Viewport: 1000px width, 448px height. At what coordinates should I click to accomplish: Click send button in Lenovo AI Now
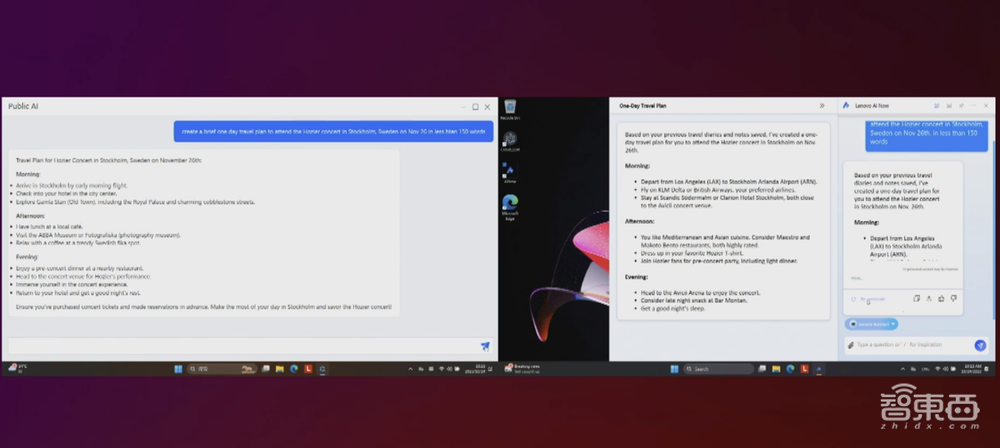click(980, 345)
